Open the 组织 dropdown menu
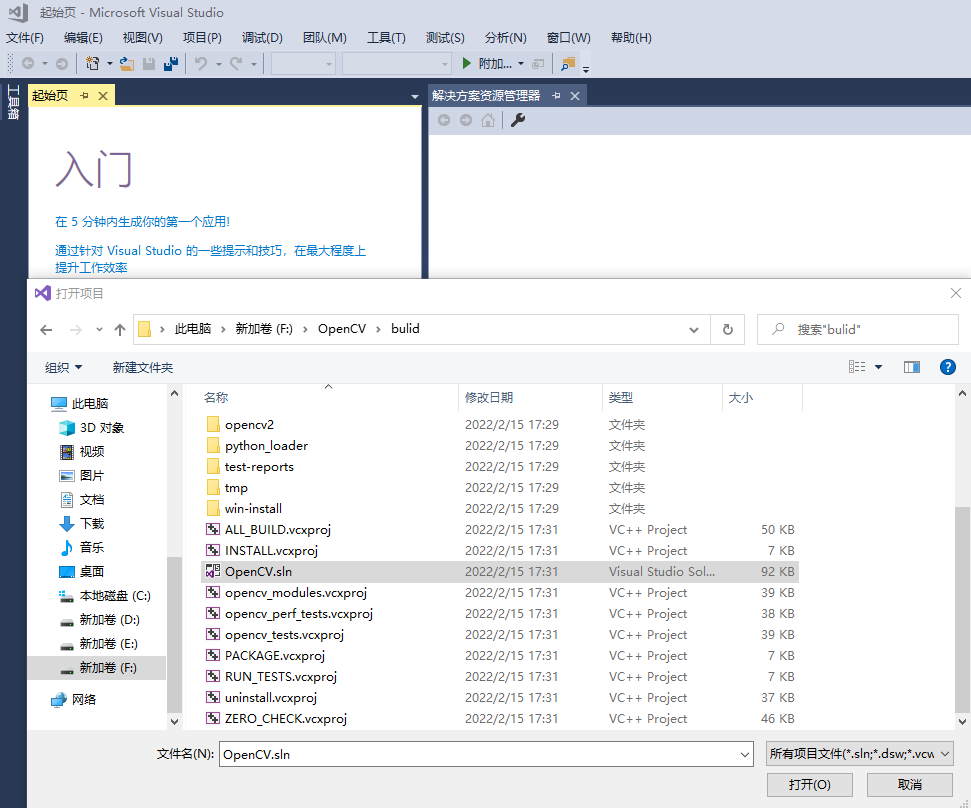Screen dimensions: 971x808 (60, 367)
